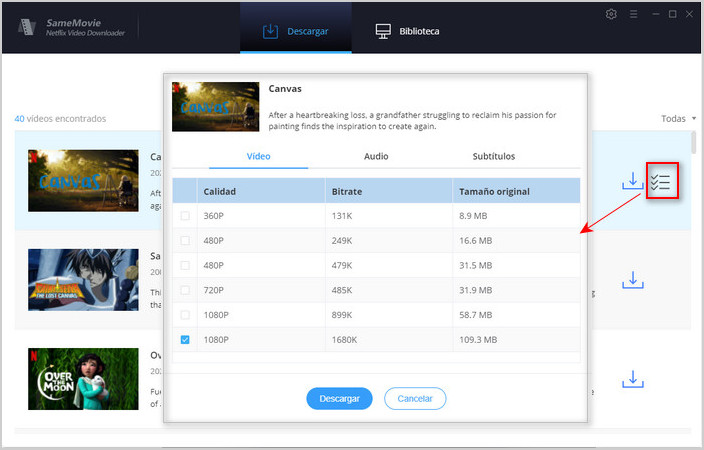Click the 16.6 MB size cell
The image size is (704, 450).
[516, 241]
